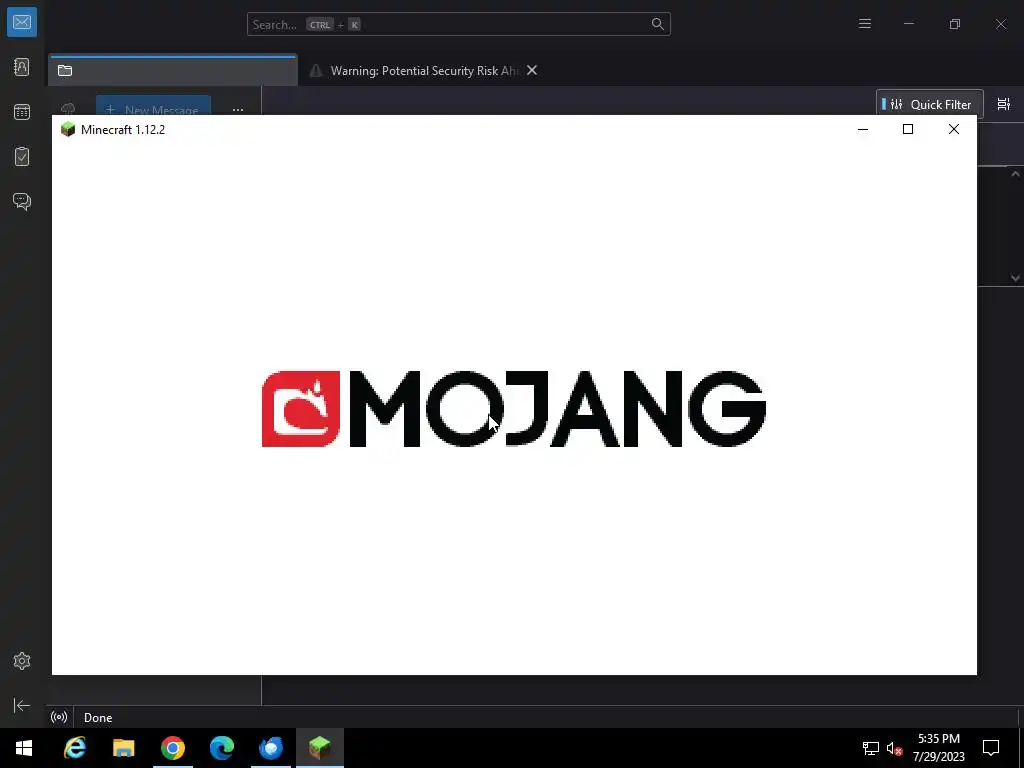The image size is (1024, 768).
Task: Open the taskbar clock and date
Action: pos(938,748)
